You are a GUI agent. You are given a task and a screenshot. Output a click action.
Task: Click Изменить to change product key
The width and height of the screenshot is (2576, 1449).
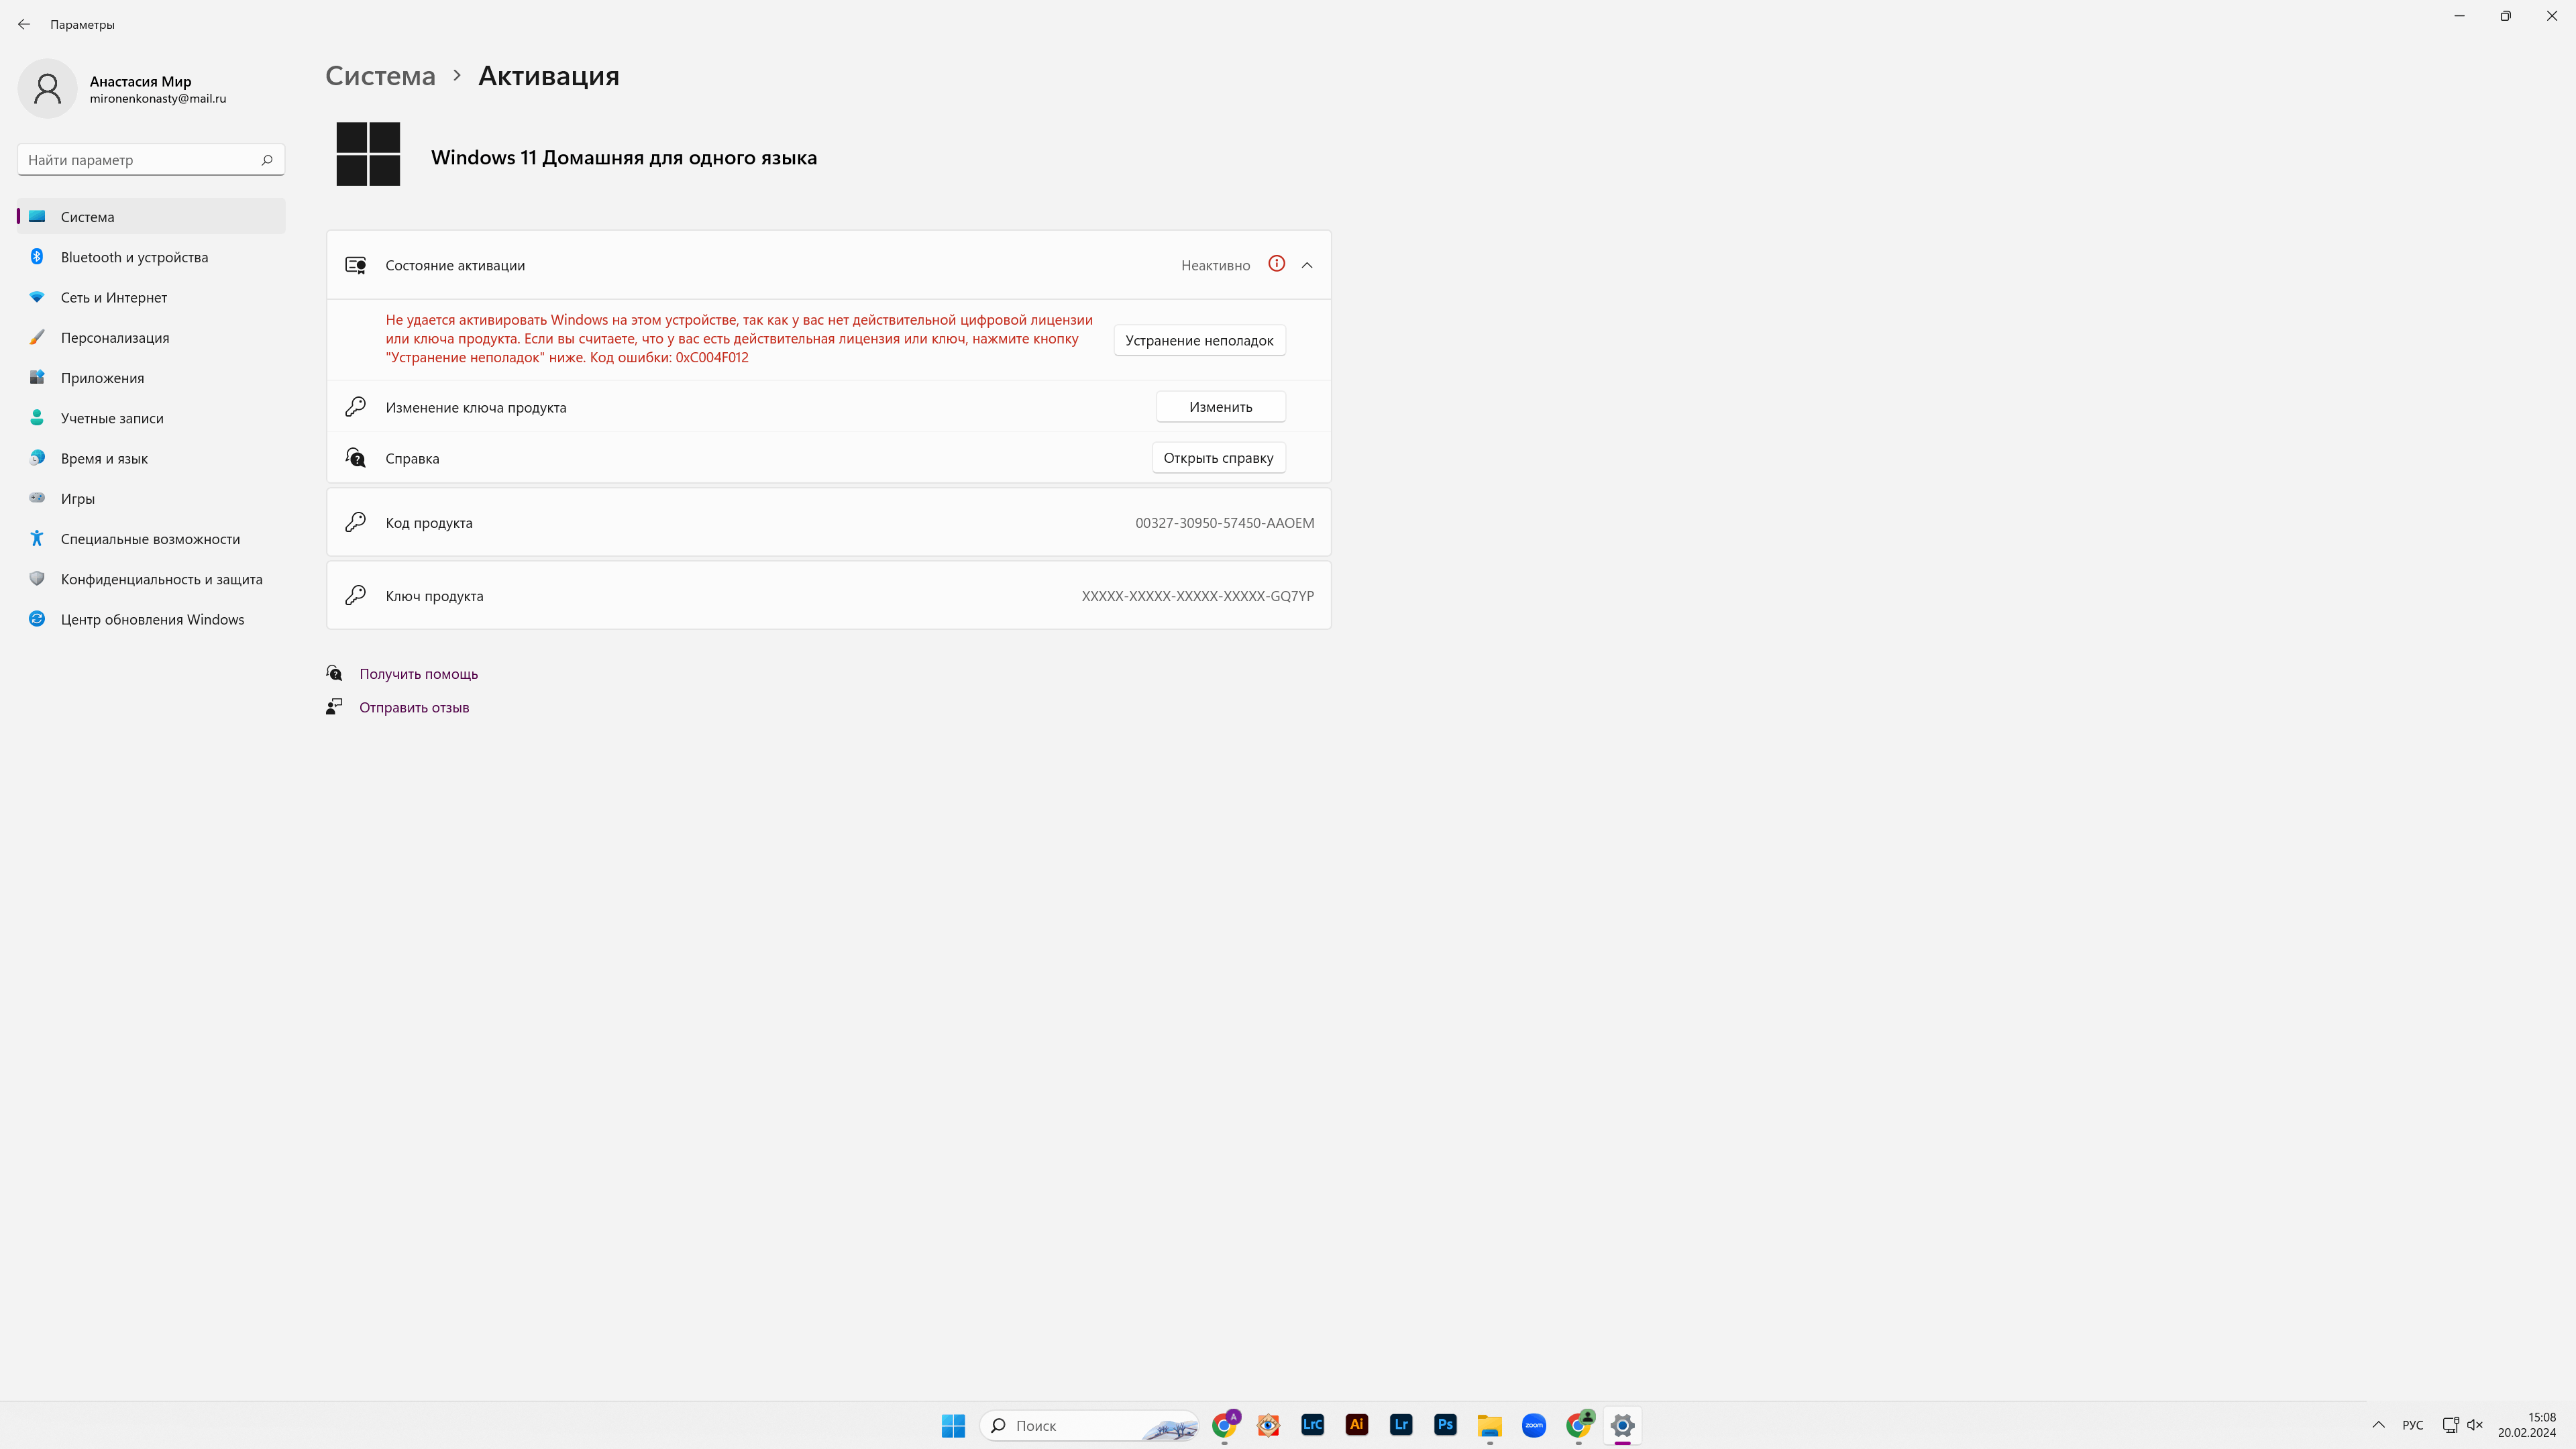point(1220,407)
